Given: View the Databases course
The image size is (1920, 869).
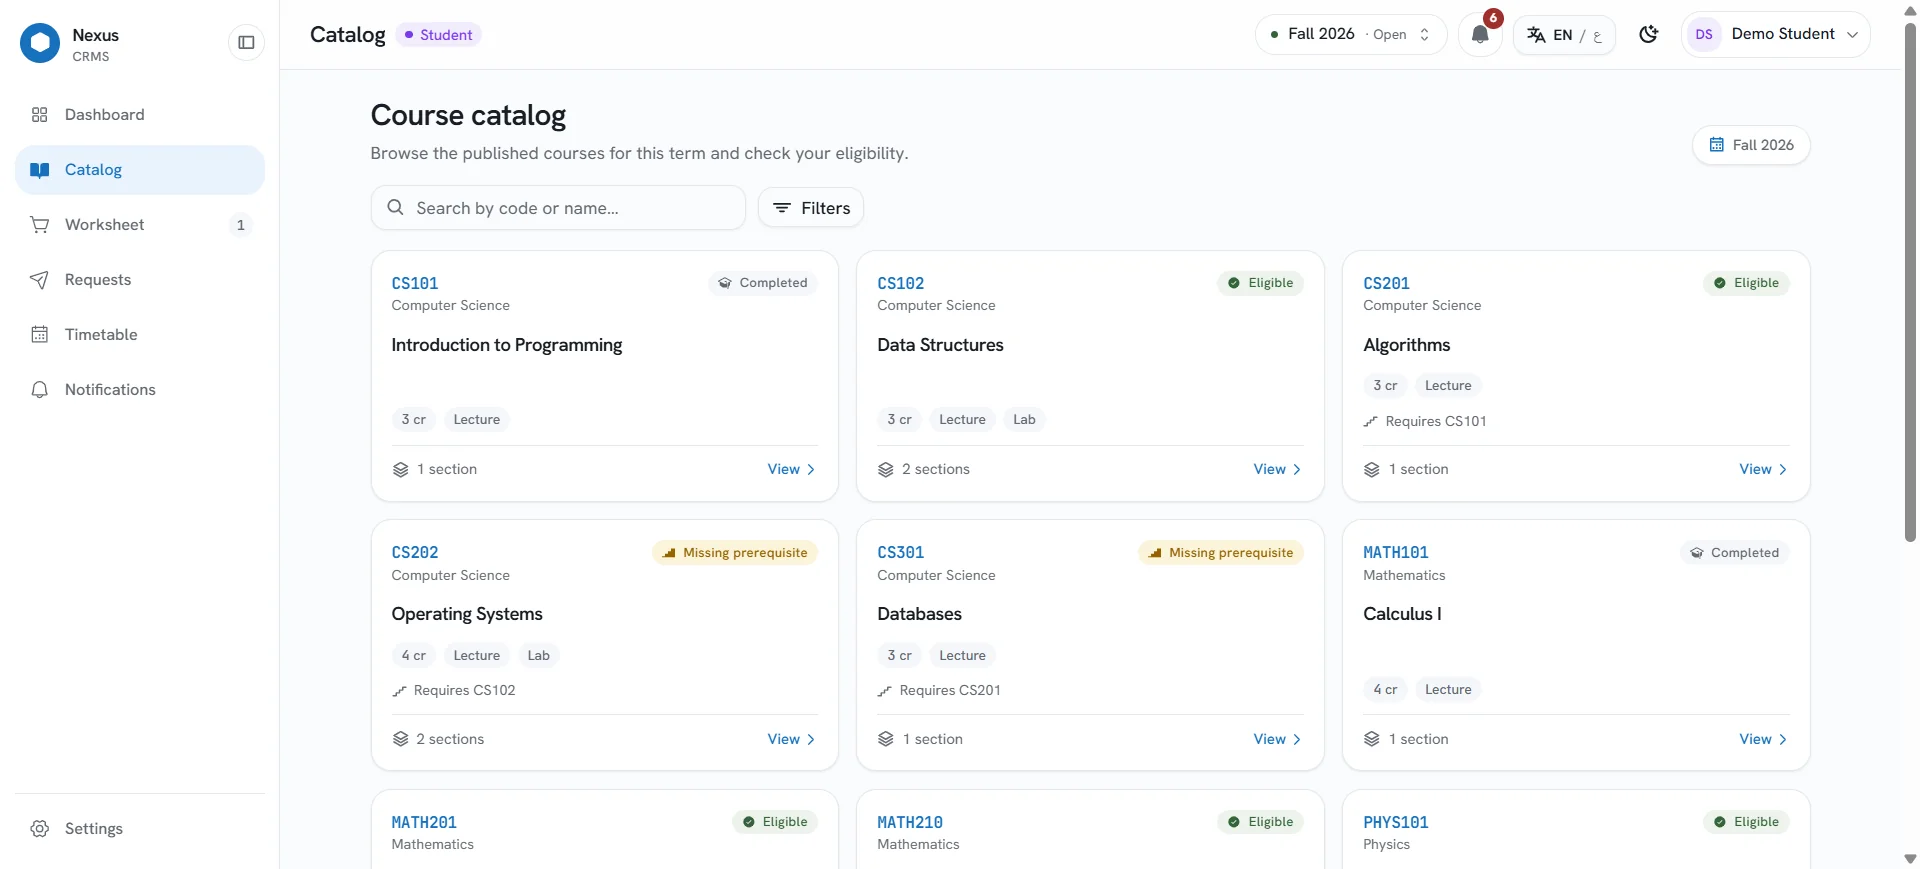Looking at the screenshot, I should pos(1277,739).
